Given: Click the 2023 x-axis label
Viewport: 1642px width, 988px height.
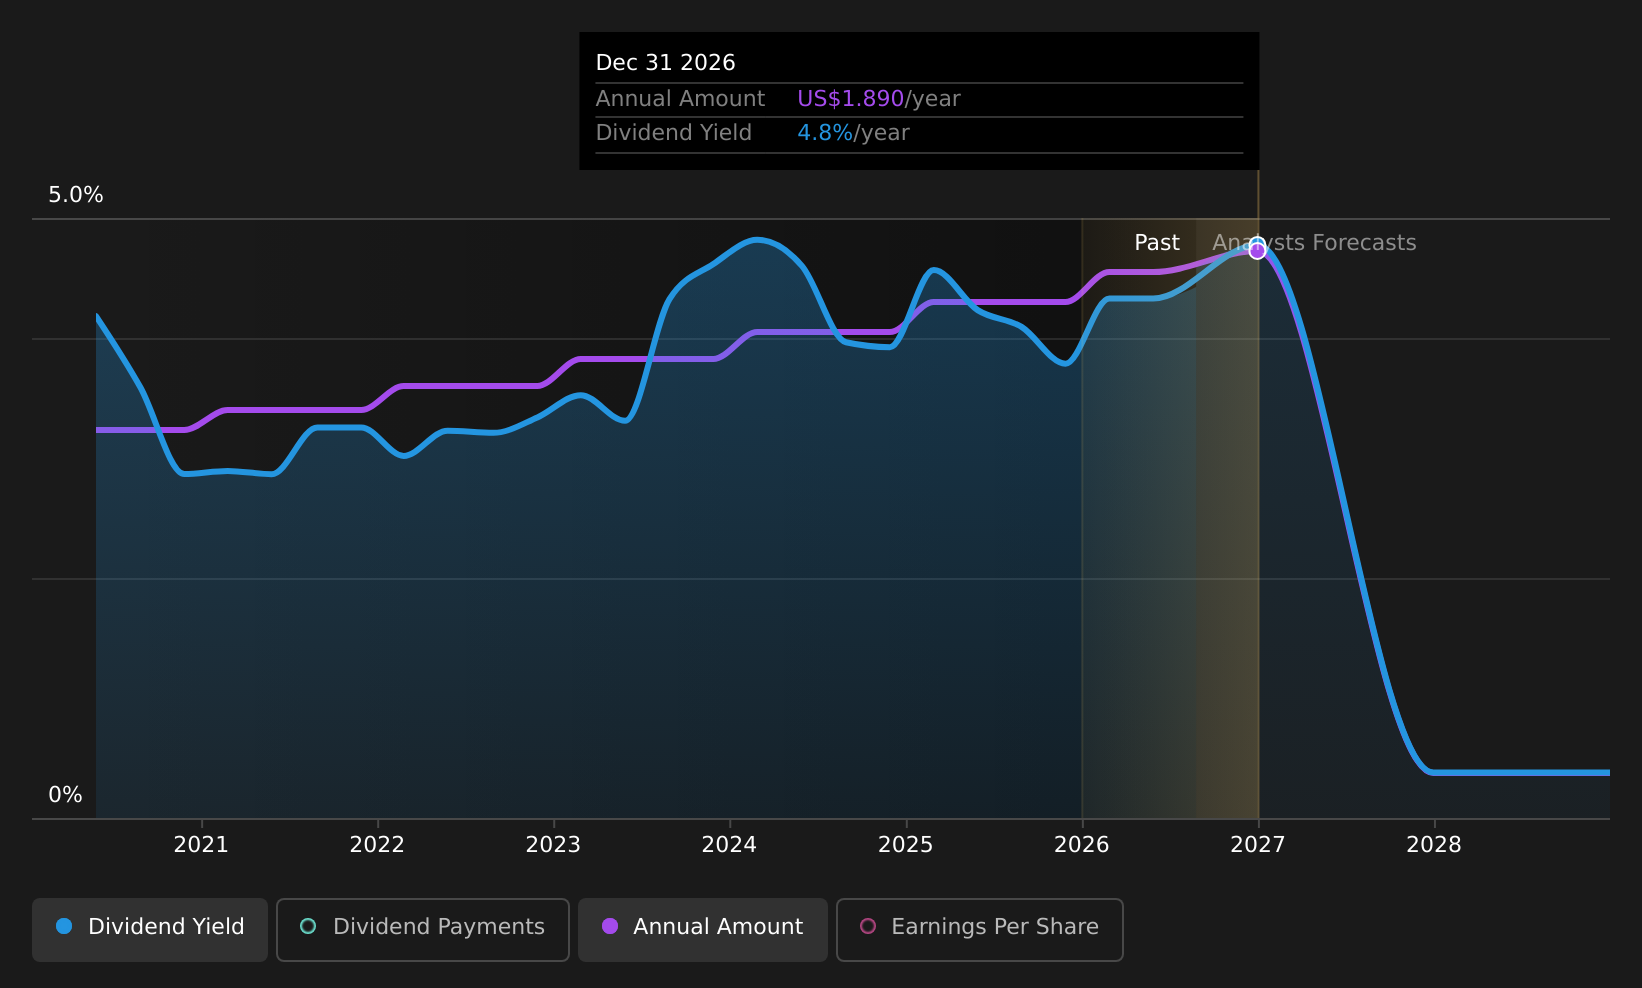Looking at the screenshot, I should click(x=553, y=845).
